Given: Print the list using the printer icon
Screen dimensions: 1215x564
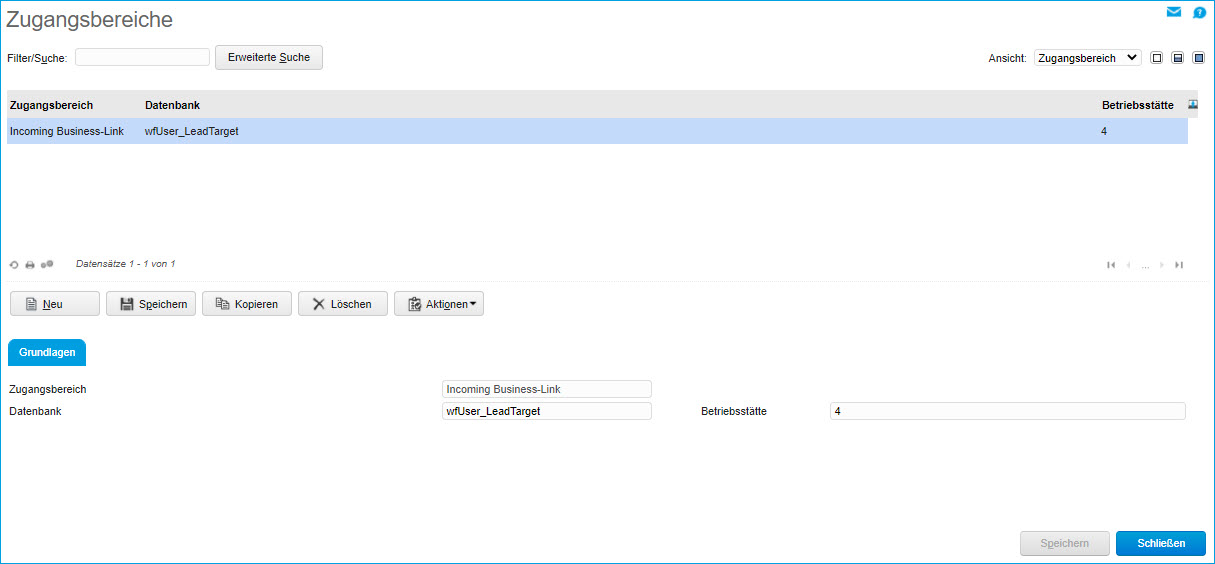Looking at the screenshot, I should coord(30,265).
